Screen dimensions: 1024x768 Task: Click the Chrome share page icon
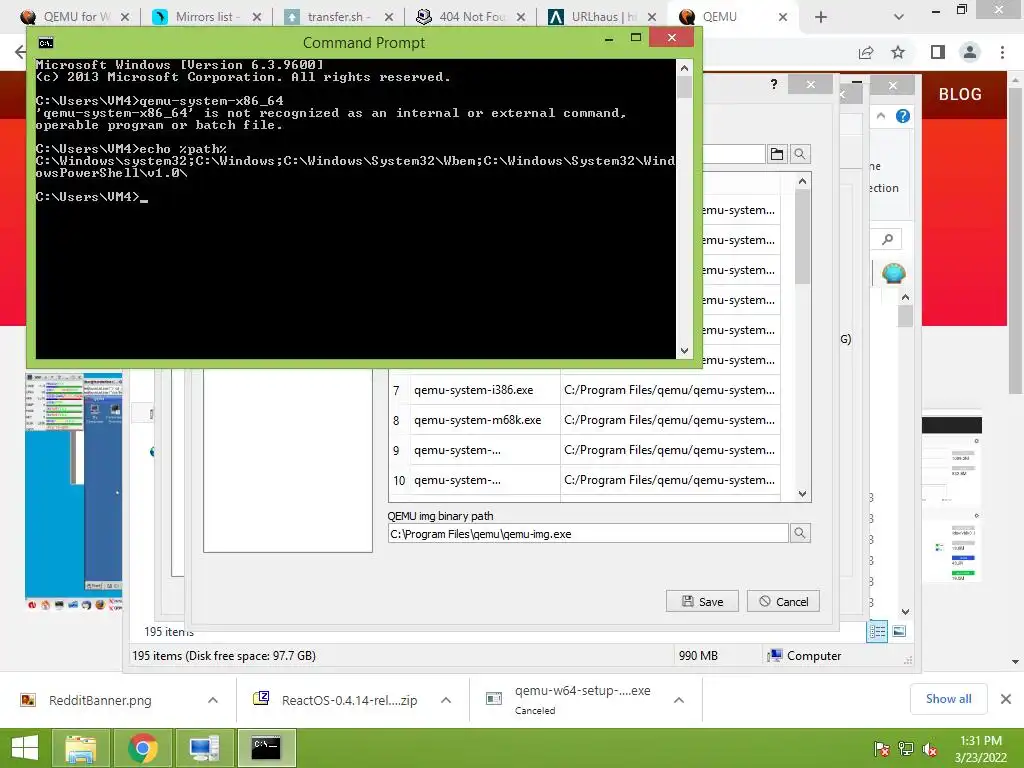(x=866, y=52)
